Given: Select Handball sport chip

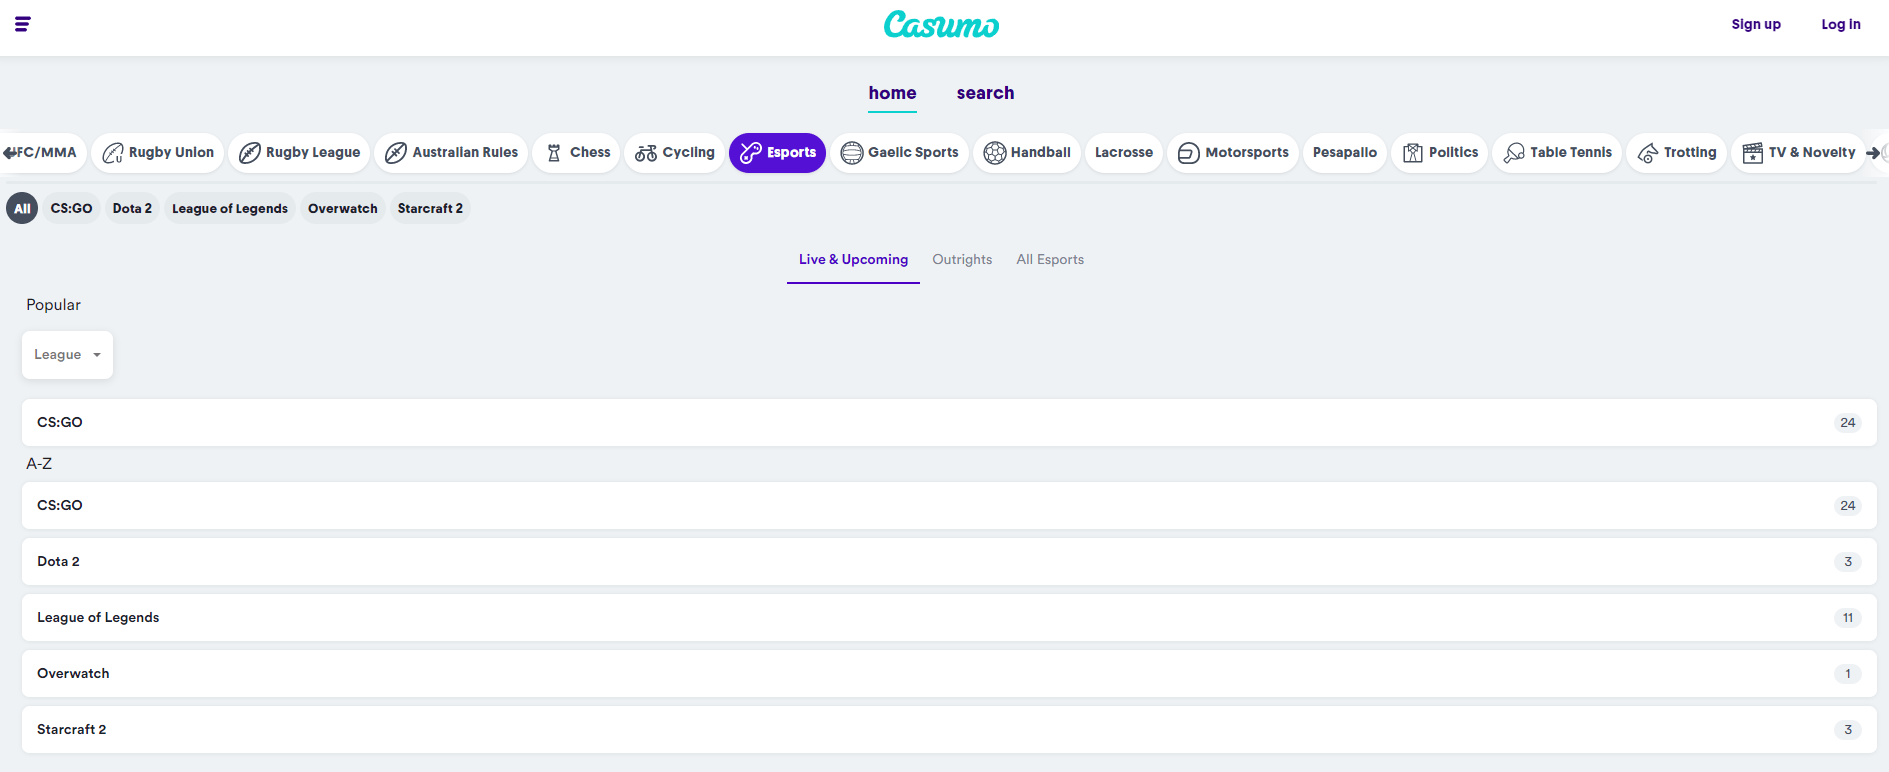Looking at the screenshot, I should (x=1027, y=153).
